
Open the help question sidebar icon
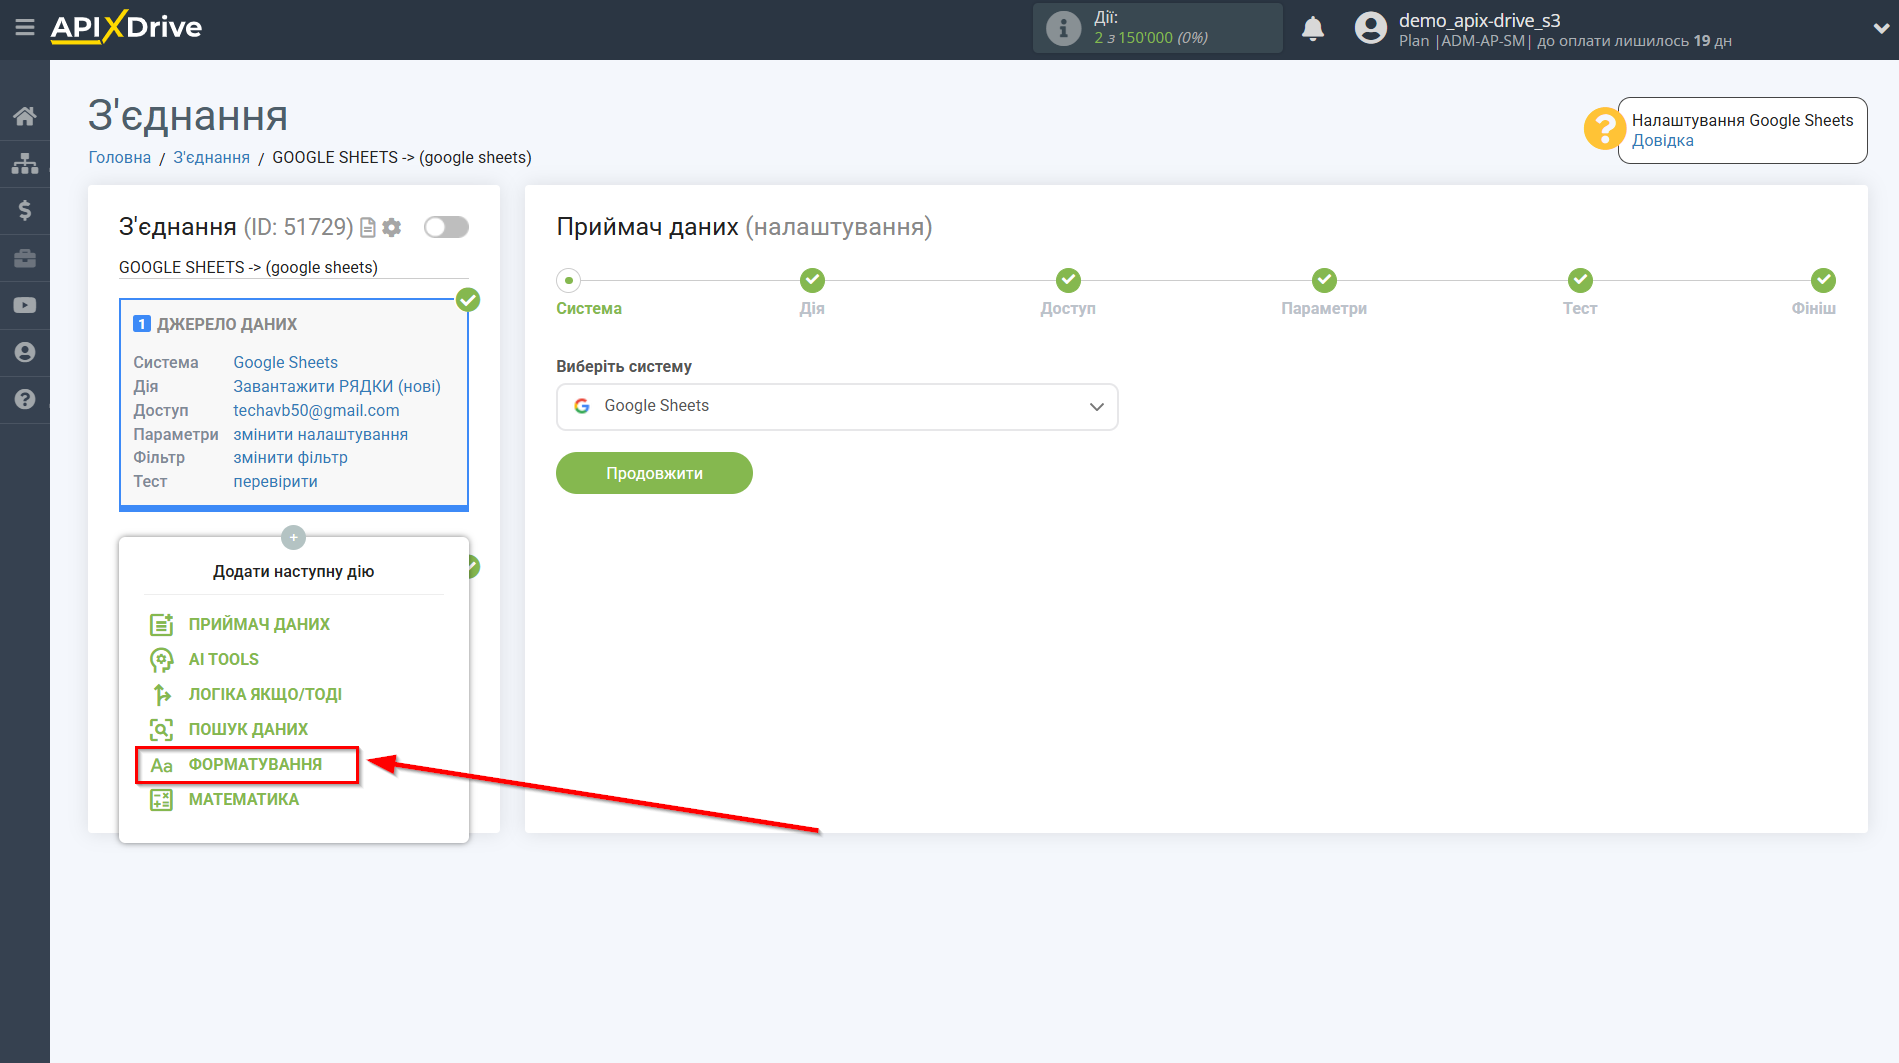[25, 399]
